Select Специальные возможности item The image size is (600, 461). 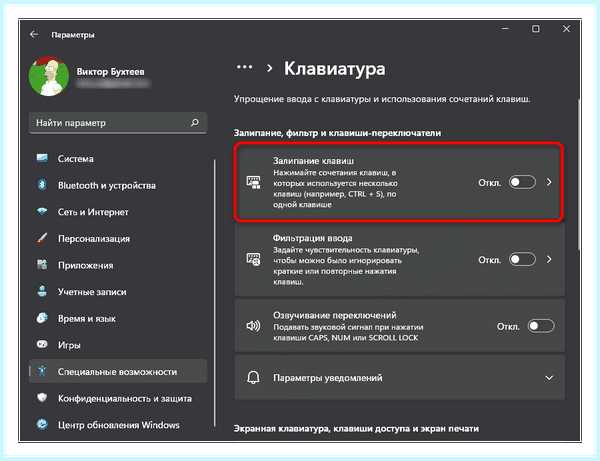[x=118, y=371]
